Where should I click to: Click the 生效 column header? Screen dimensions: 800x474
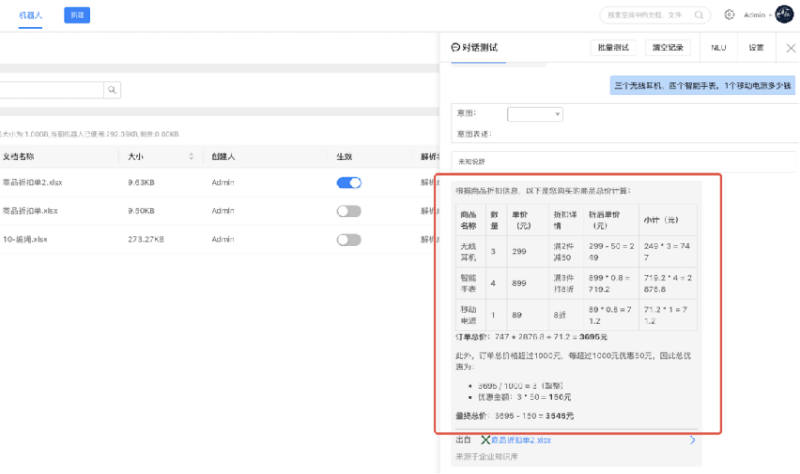344,157
